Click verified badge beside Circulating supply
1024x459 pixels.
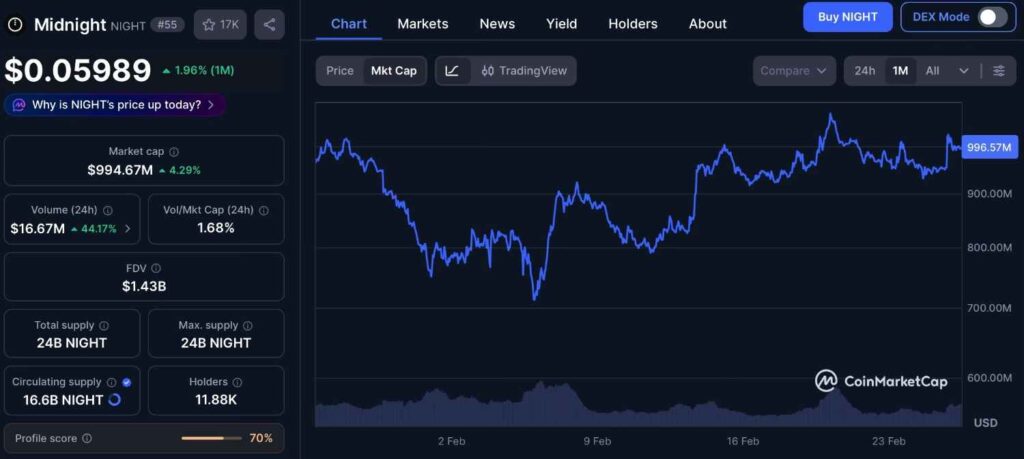click(126, 382)
